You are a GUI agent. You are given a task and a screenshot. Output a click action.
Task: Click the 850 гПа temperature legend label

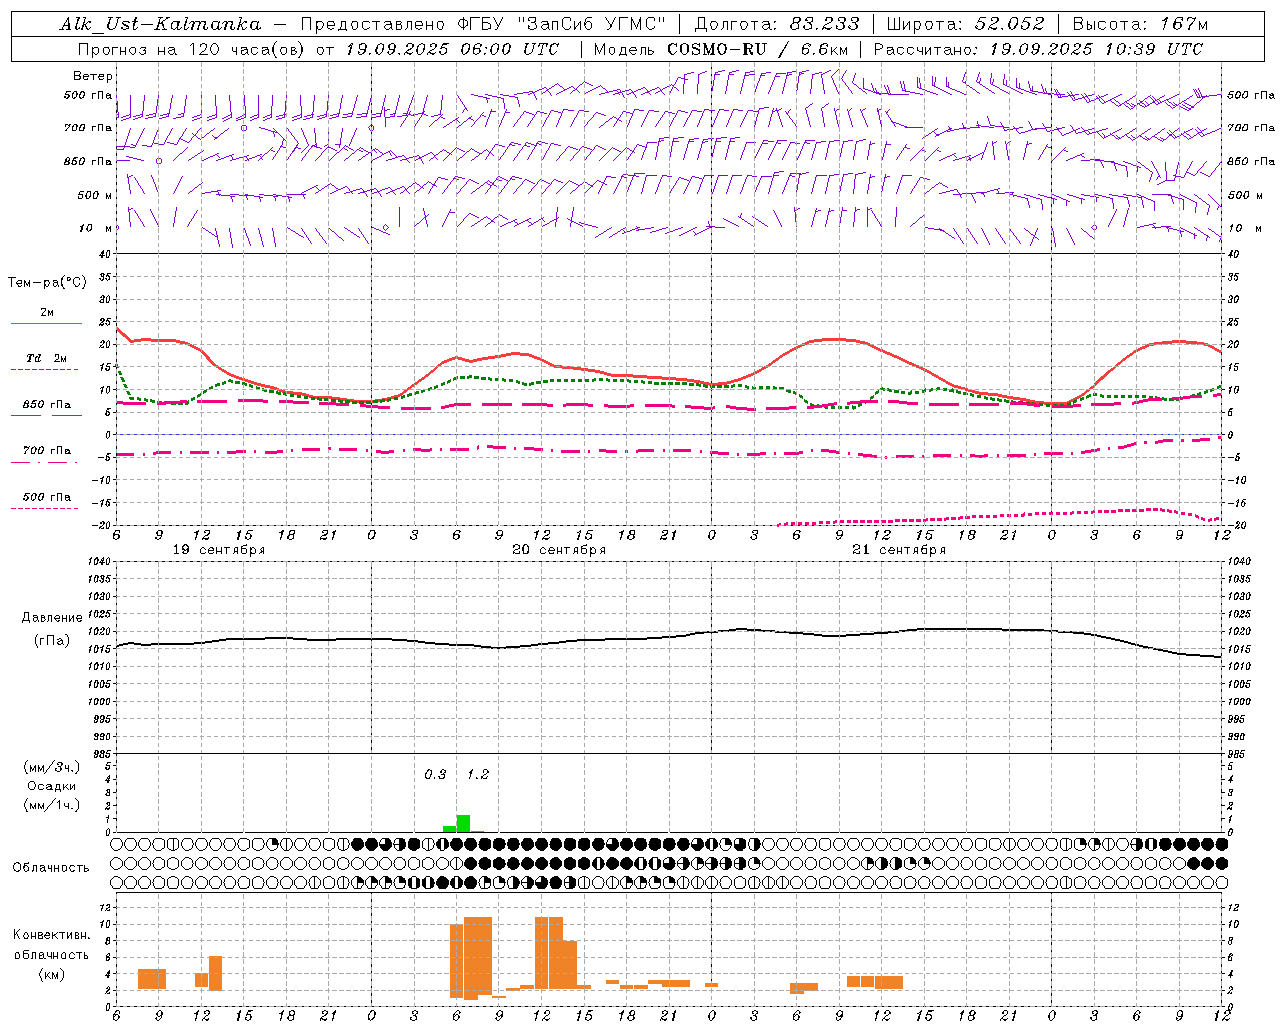click(46, 405)
